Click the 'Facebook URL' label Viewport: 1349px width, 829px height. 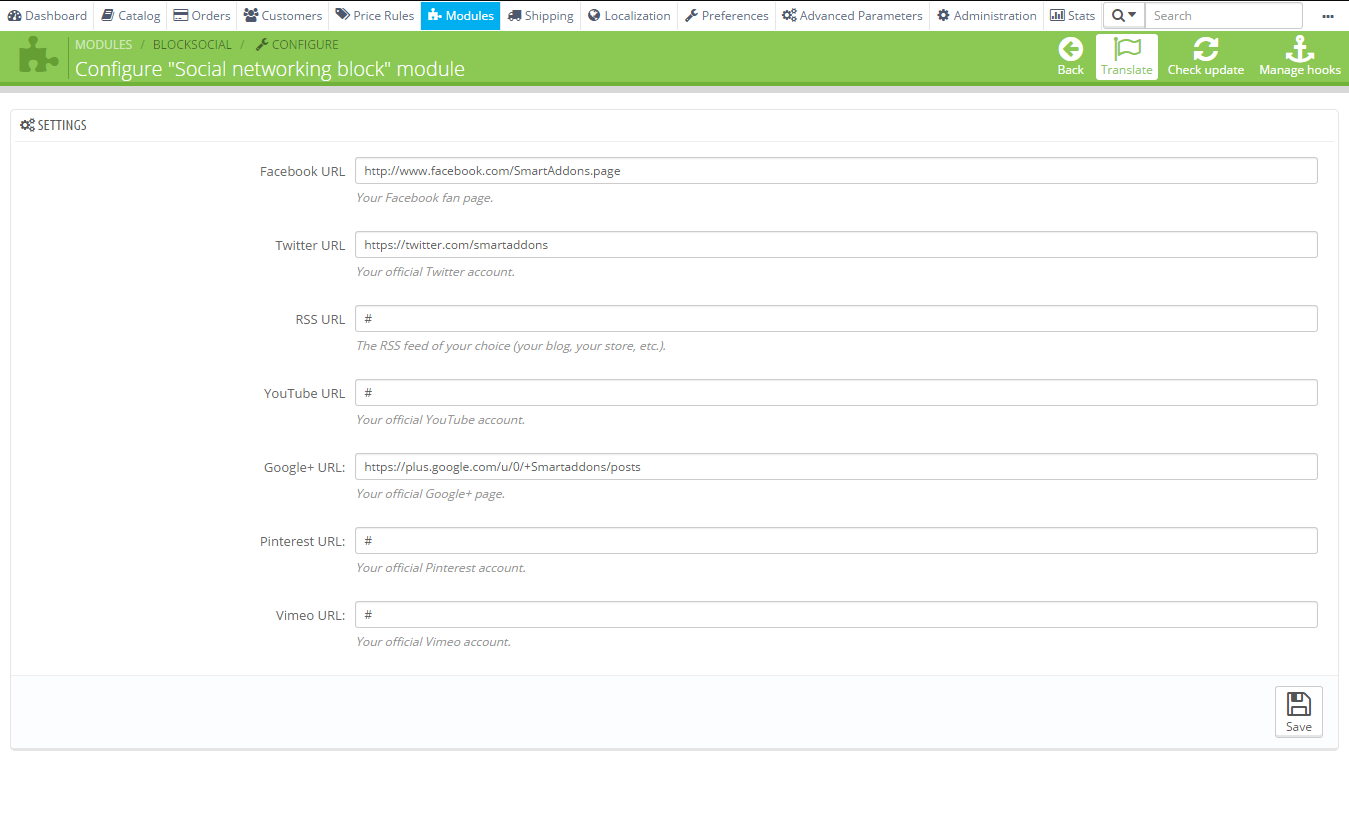(302, 171)
